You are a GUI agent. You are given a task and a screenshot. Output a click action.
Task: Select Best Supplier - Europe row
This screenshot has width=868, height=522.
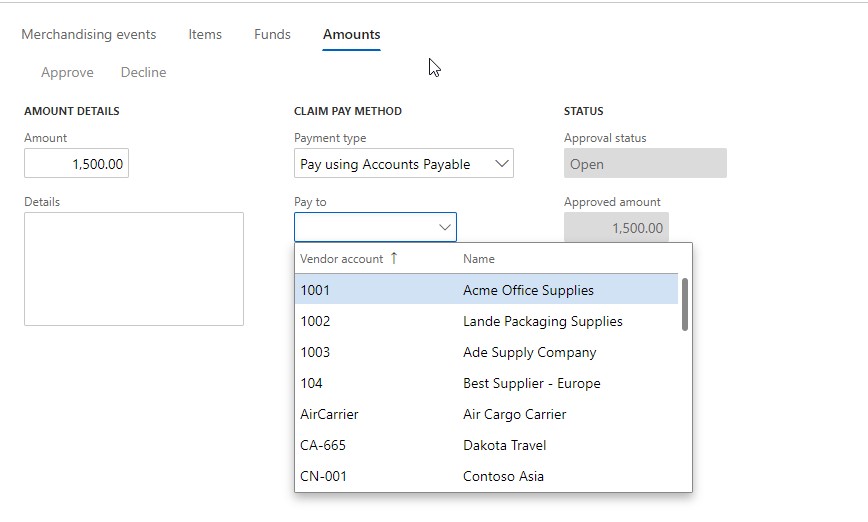[487, 383]
